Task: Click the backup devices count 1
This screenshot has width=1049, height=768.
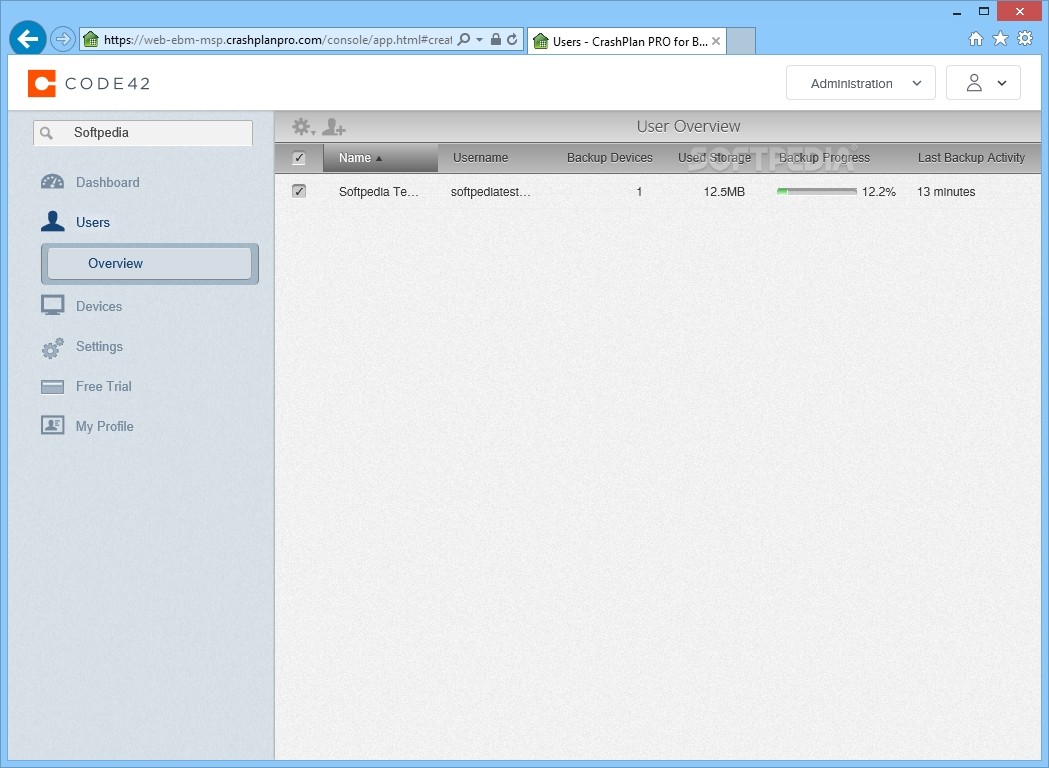Action: click(x=639, y=192)
